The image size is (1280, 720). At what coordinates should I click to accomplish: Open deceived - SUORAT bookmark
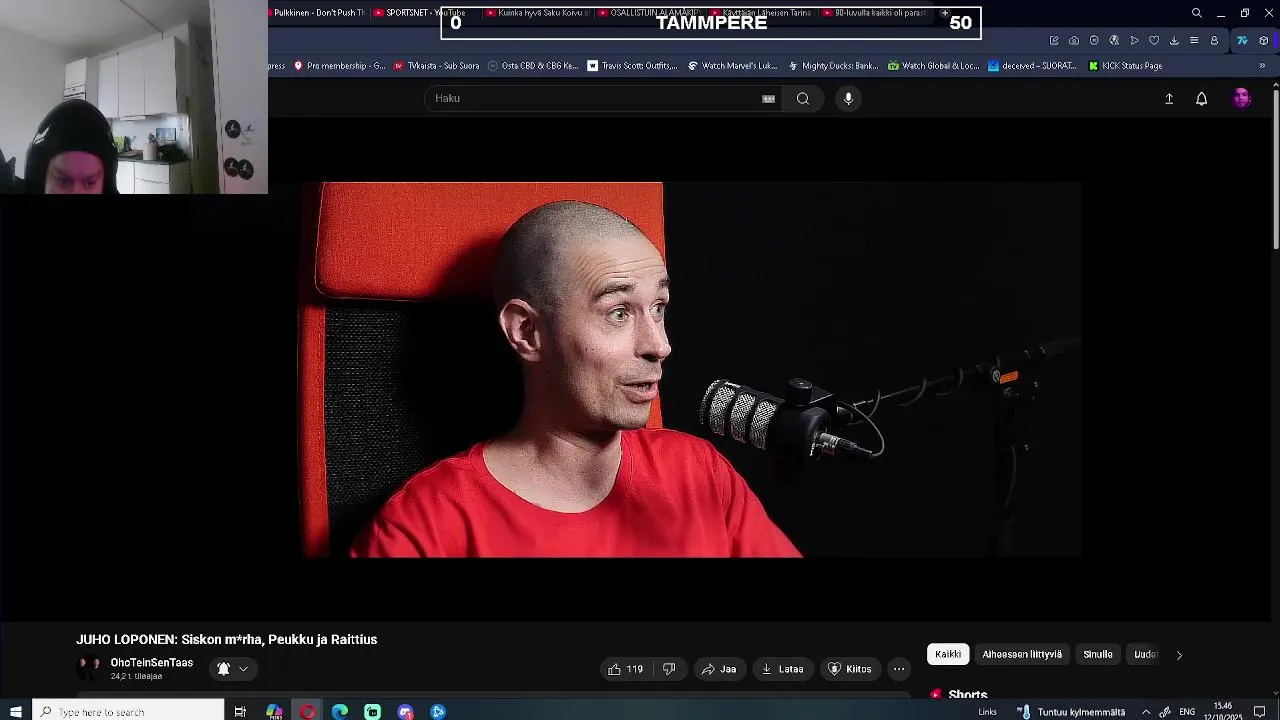point(1031,66)
